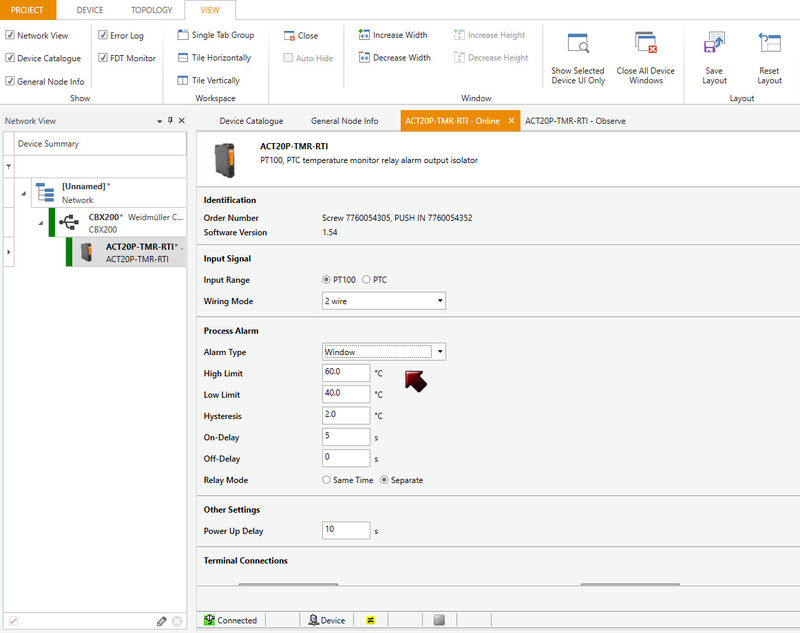Open the ACT20P-TMR-RTI - Observe tab

pyautogui.click(x=575, y=121)
